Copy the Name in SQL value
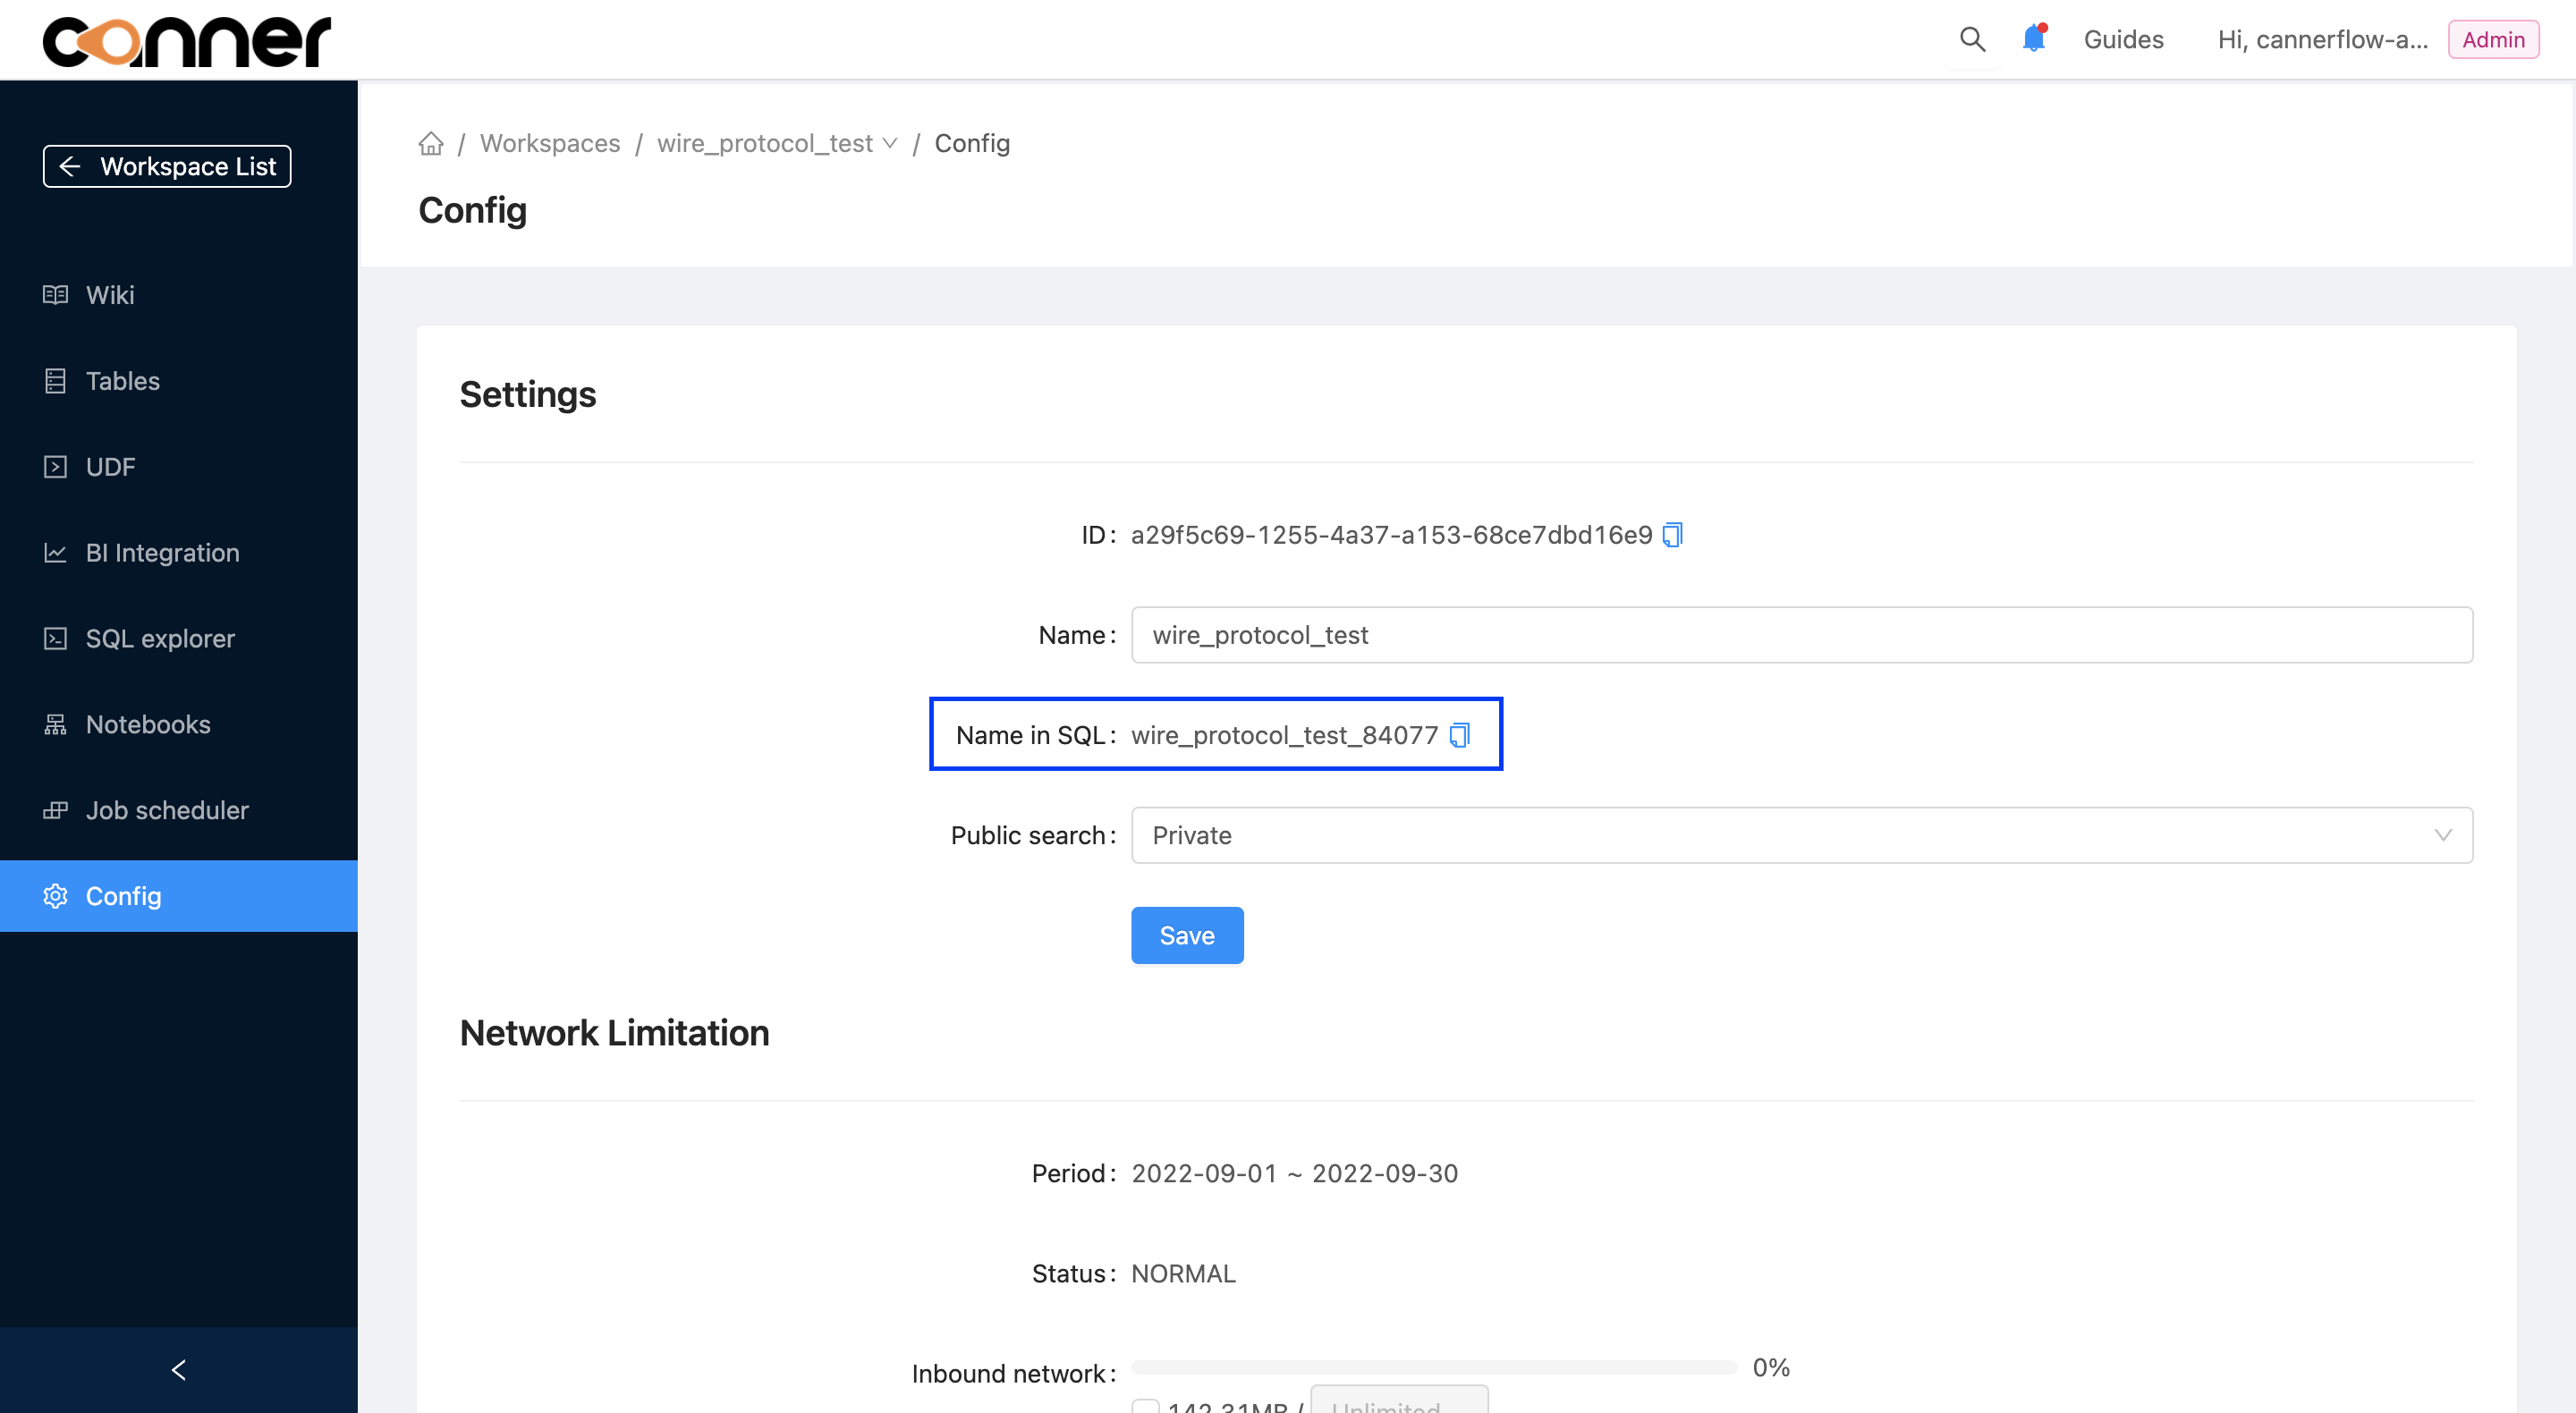Image resolution: width=2576 pixels, height=1413 pixels. tap(1460, 735)
